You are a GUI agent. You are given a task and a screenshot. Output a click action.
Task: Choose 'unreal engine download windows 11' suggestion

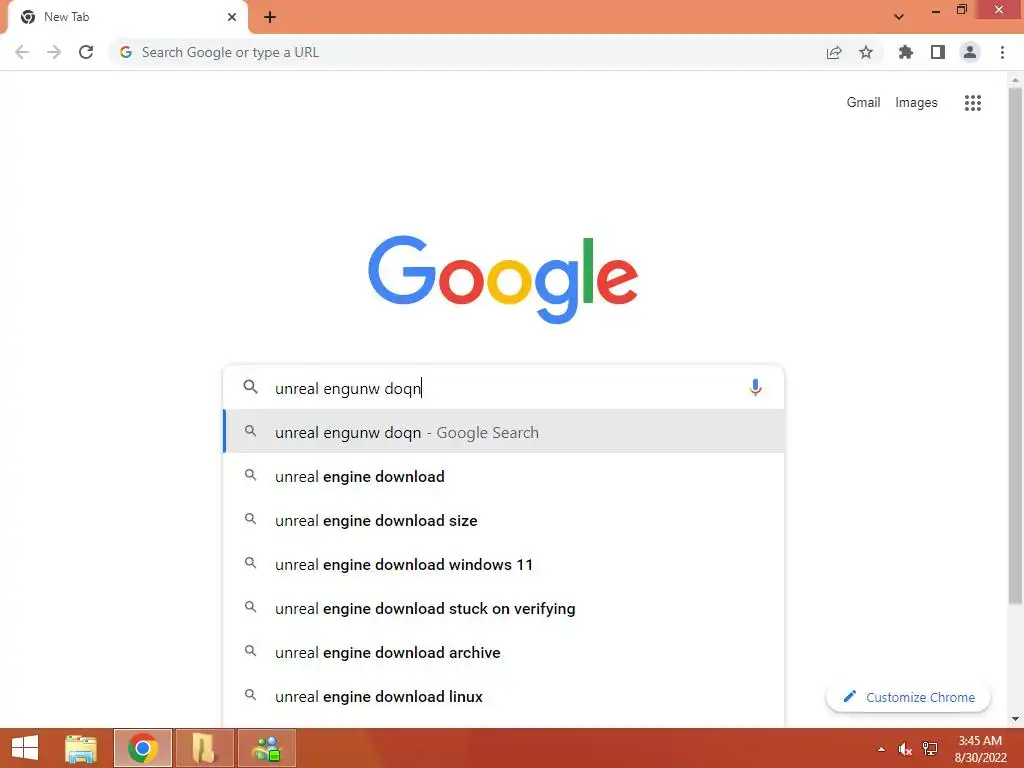tap(504, 564)
